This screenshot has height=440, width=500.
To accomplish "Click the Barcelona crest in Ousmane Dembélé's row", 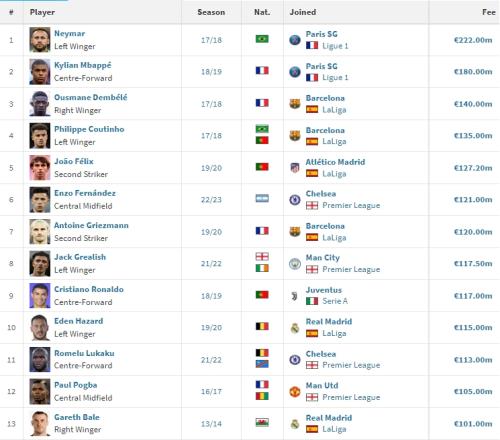I will [x=295, y=104].
